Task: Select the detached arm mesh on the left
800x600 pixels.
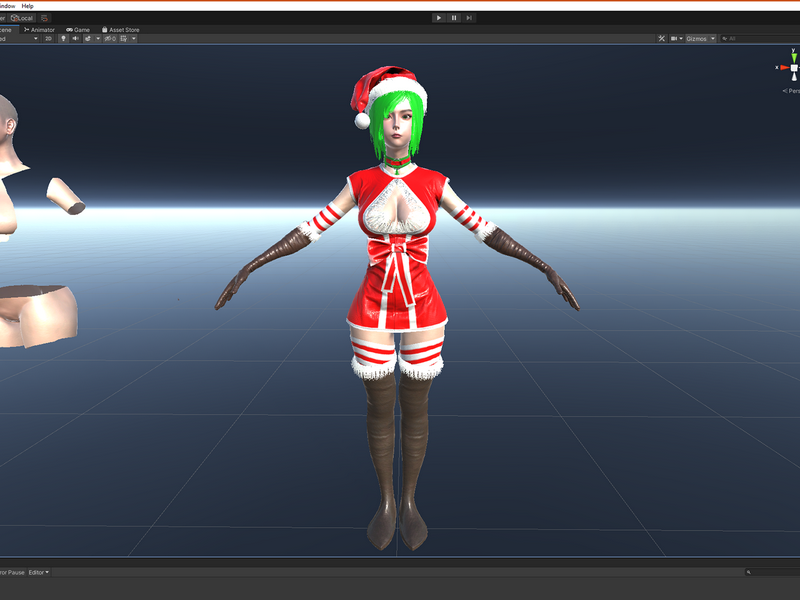Action: 66,196
